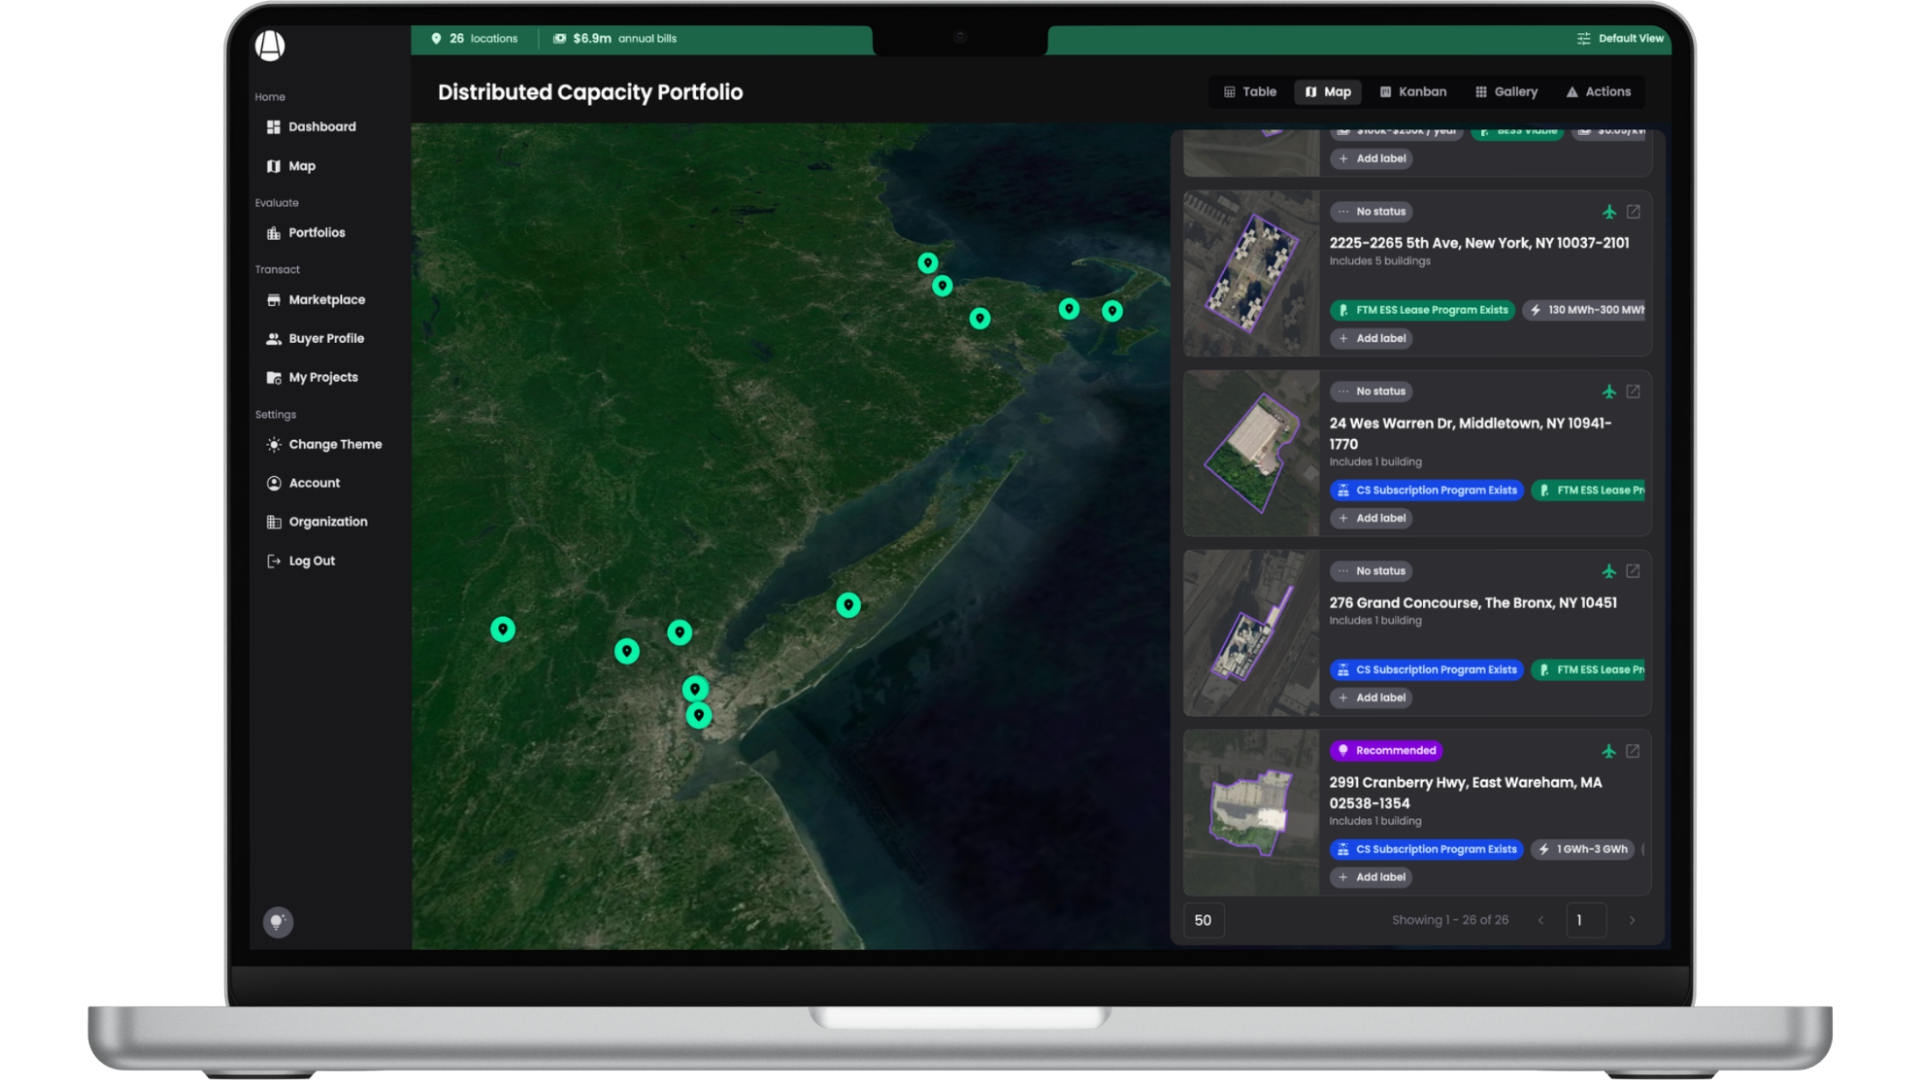The width and height of the screenshot is (1920, 1080).
Task: Click the page size field showing 50
Action: coord(1204,921)
